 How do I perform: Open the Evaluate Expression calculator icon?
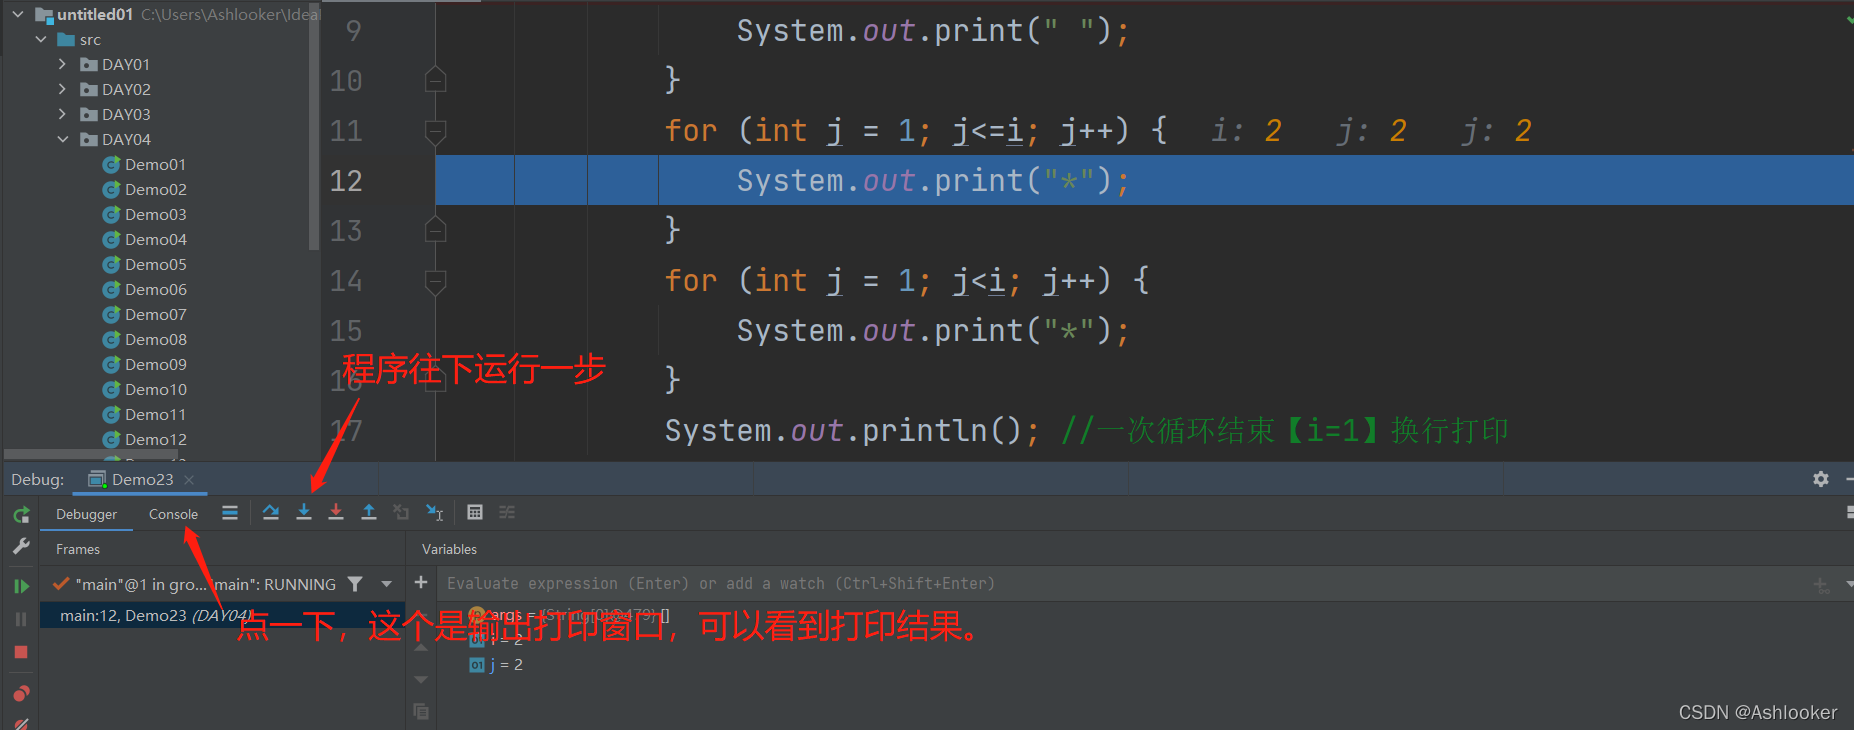pyautogui.click(x=475, y=513)
